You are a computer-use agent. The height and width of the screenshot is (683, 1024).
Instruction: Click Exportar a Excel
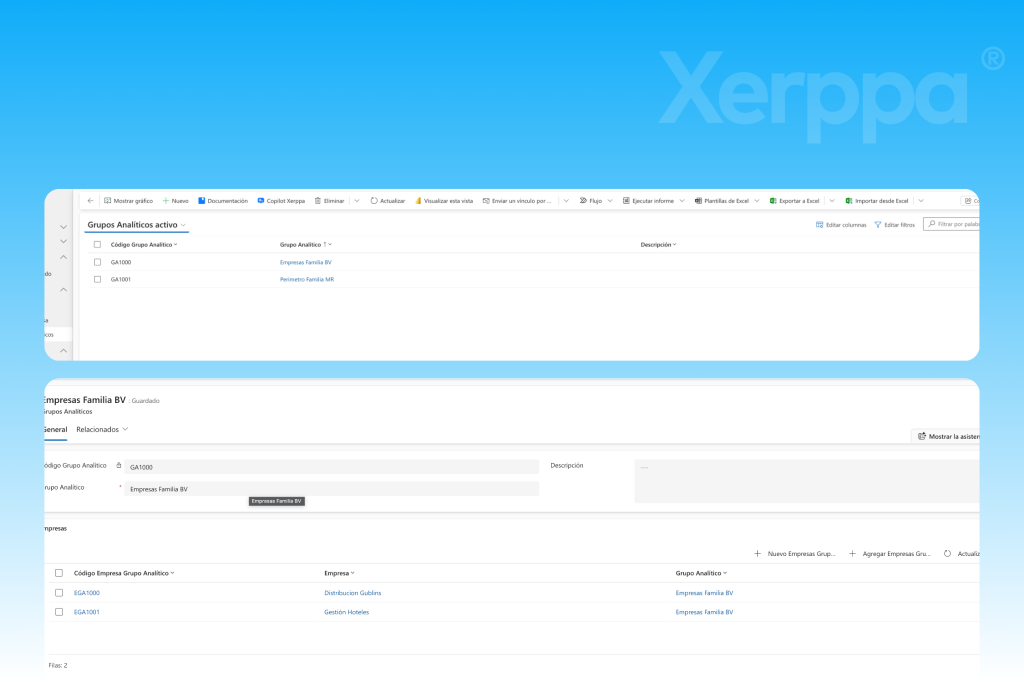794,200
